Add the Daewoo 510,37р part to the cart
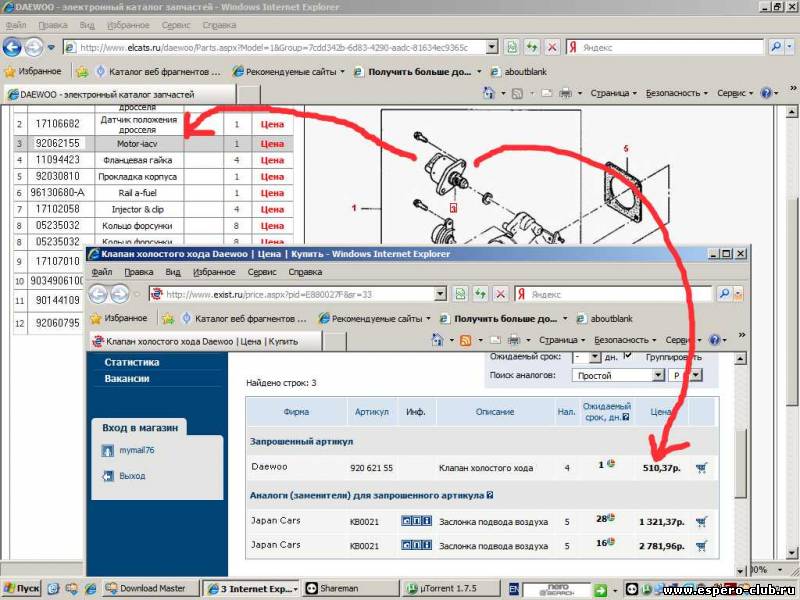The image size is (800, 600). pyautogui.click(x=702, y=468)
